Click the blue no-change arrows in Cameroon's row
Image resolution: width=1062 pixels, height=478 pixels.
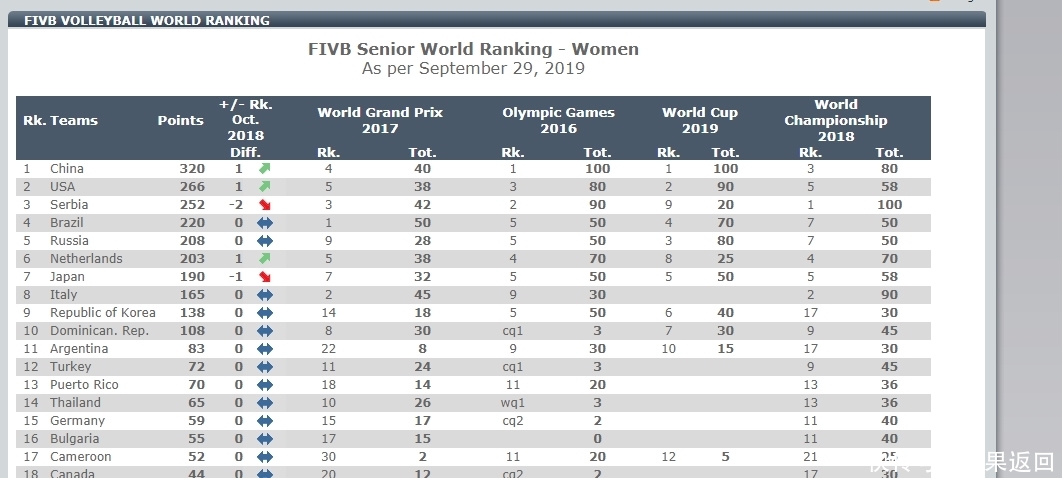[x=265, y=457]
